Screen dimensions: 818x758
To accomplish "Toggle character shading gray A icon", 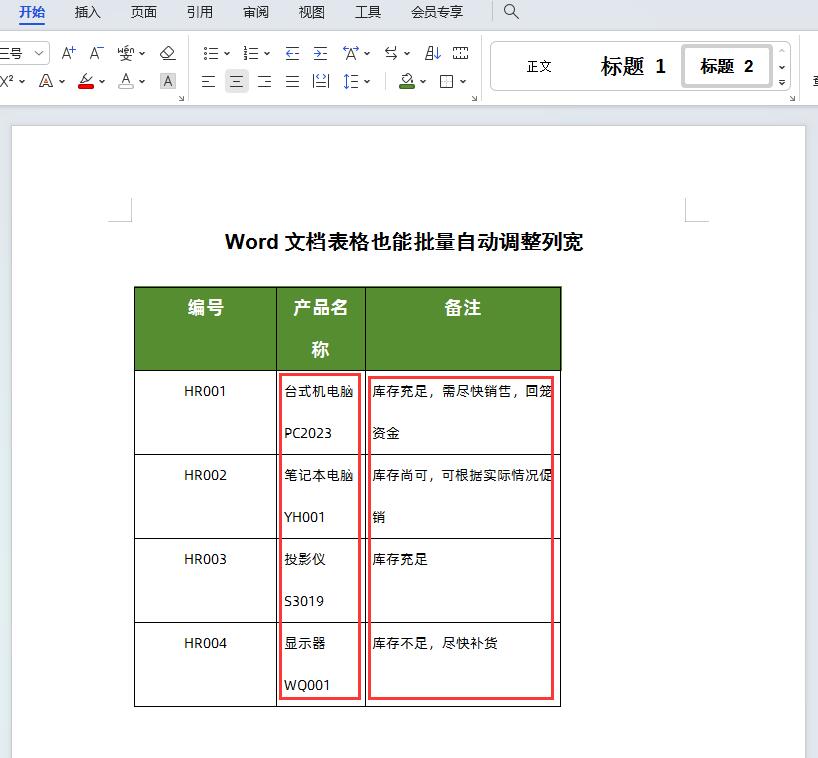I will 167,81.
